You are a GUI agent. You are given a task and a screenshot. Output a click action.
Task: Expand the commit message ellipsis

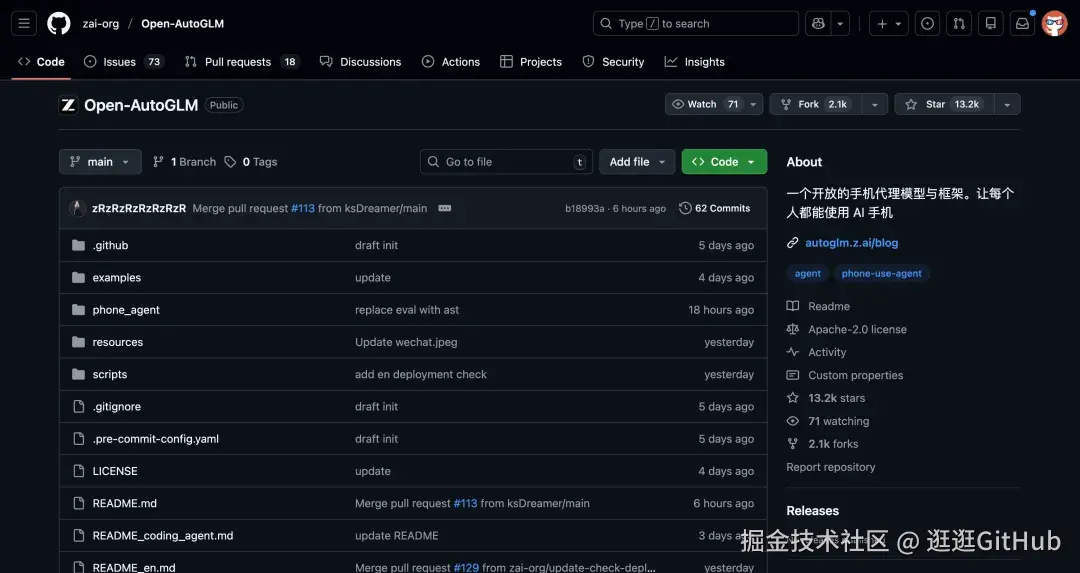click(445, 208)
